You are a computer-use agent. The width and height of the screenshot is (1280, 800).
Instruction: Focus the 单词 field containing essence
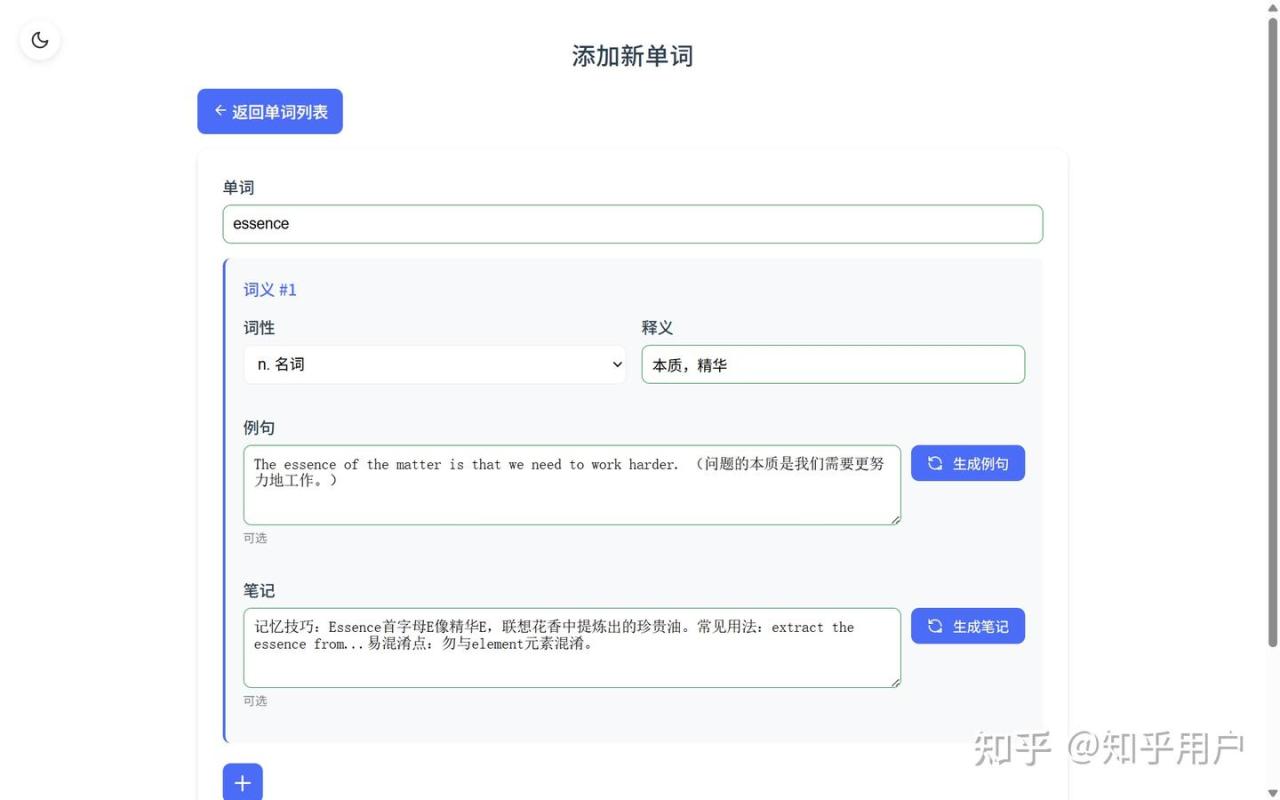click(x=632, y=224)
